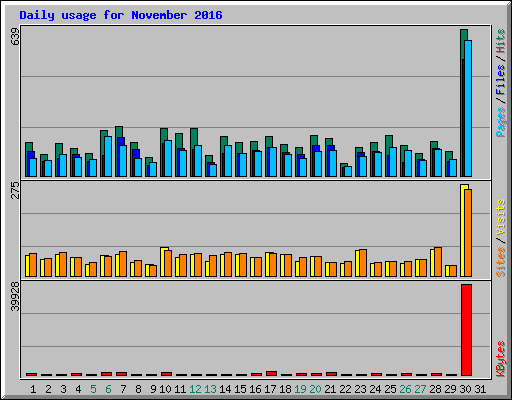Click day label 28 on the axis
This screenshot has width=512, height=400.
(435, 389)
